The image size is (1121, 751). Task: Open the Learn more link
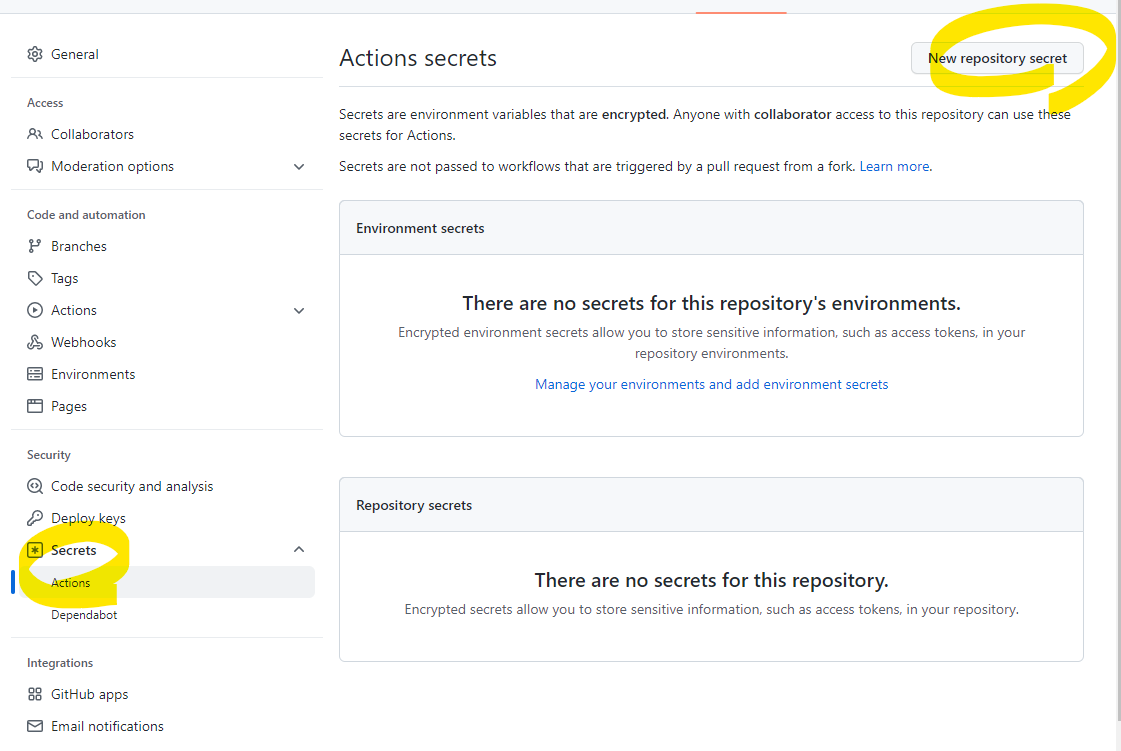click(894, 167)
